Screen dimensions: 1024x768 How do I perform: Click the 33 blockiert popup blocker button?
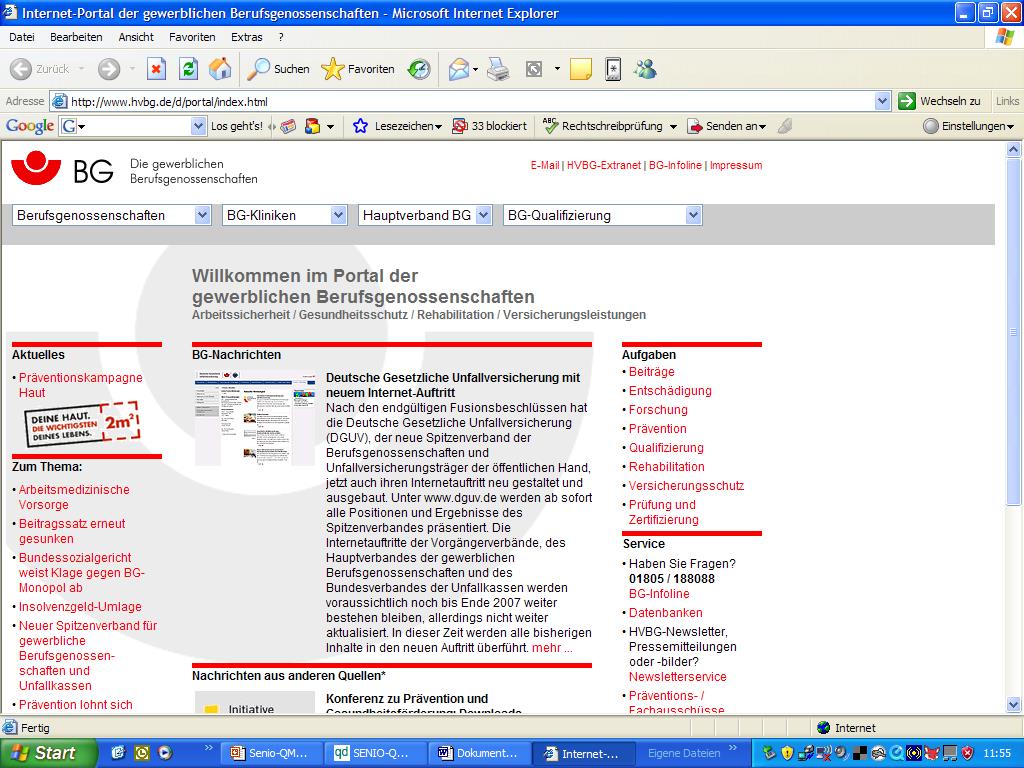[x=489, y=126]
